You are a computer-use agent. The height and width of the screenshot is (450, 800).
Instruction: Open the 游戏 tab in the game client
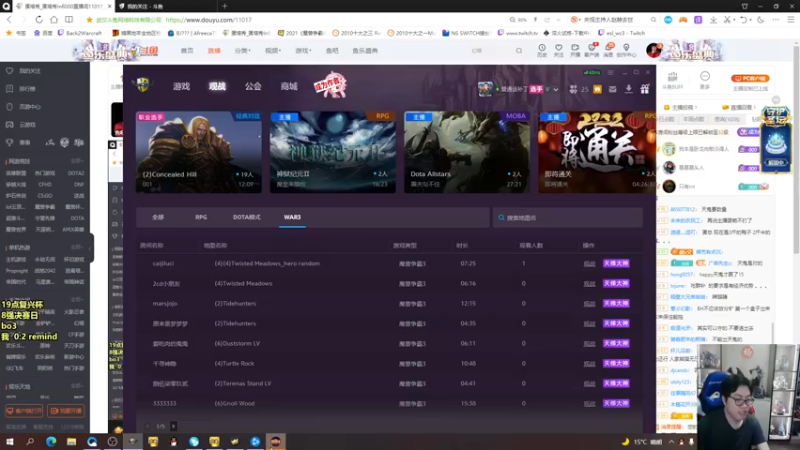181,86
